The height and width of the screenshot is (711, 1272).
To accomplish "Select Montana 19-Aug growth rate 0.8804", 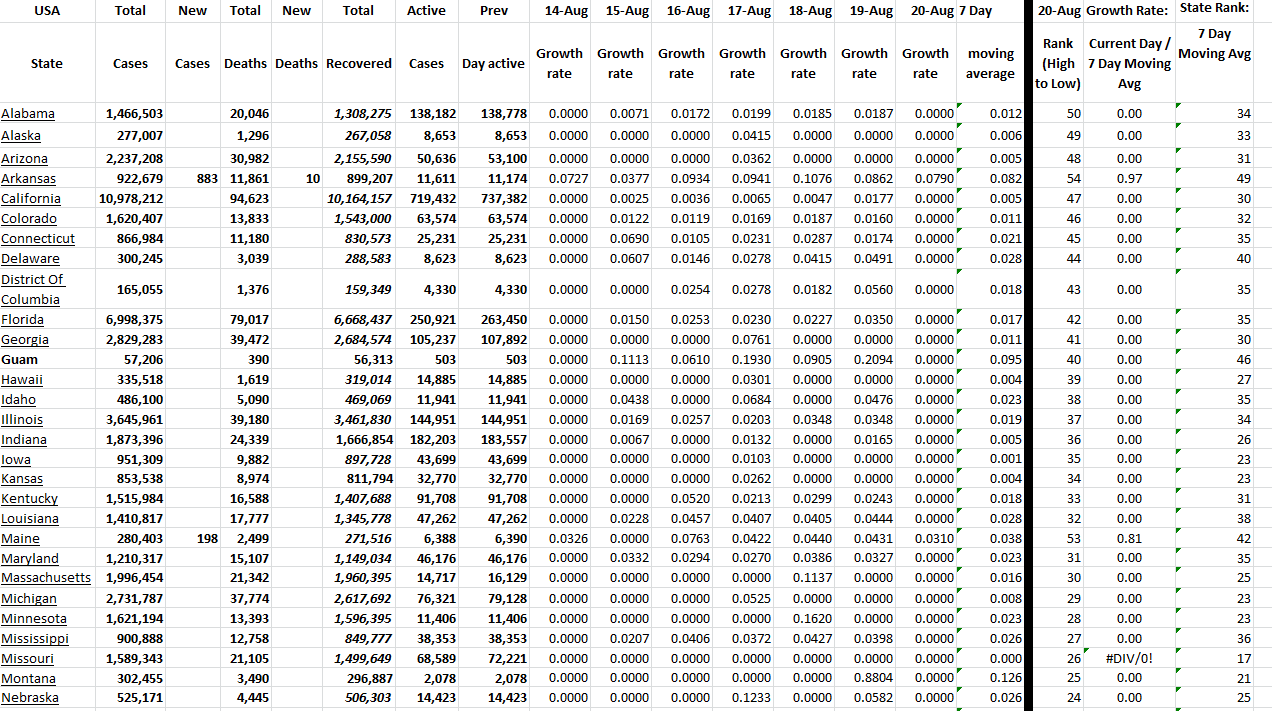I will coord(864,678).
